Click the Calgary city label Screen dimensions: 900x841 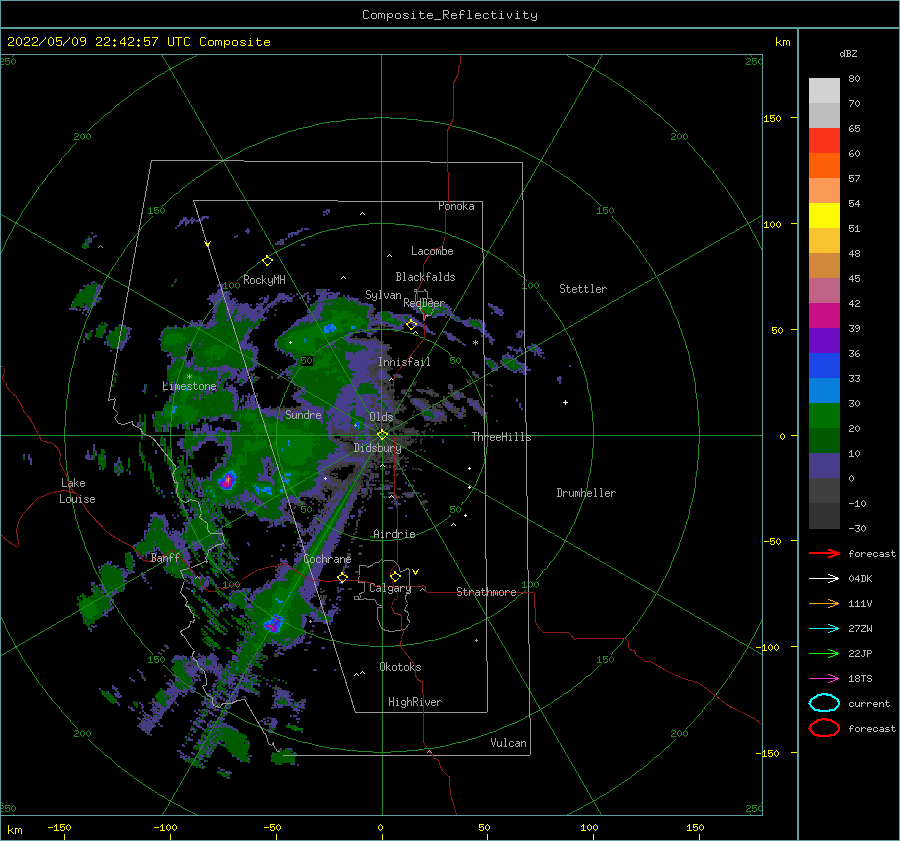[x=390, y=588]
